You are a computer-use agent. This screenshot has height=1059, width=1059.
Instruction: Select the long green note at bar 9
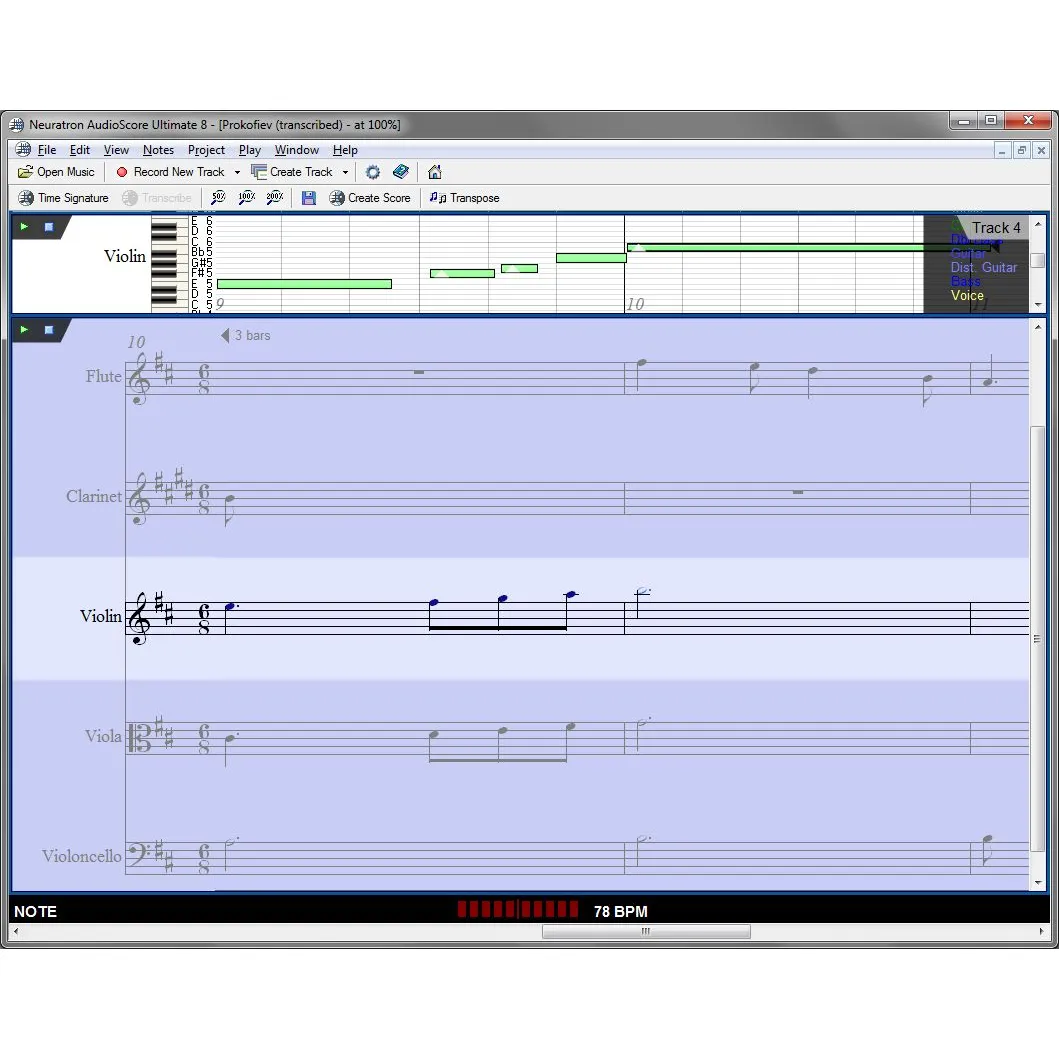[x=305, y=284]
